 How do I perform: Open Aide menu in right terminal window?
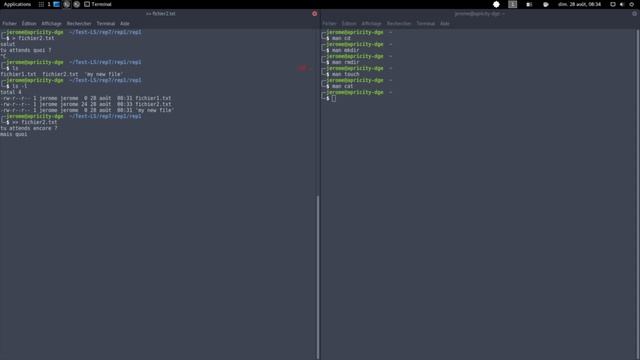point(445,24)
